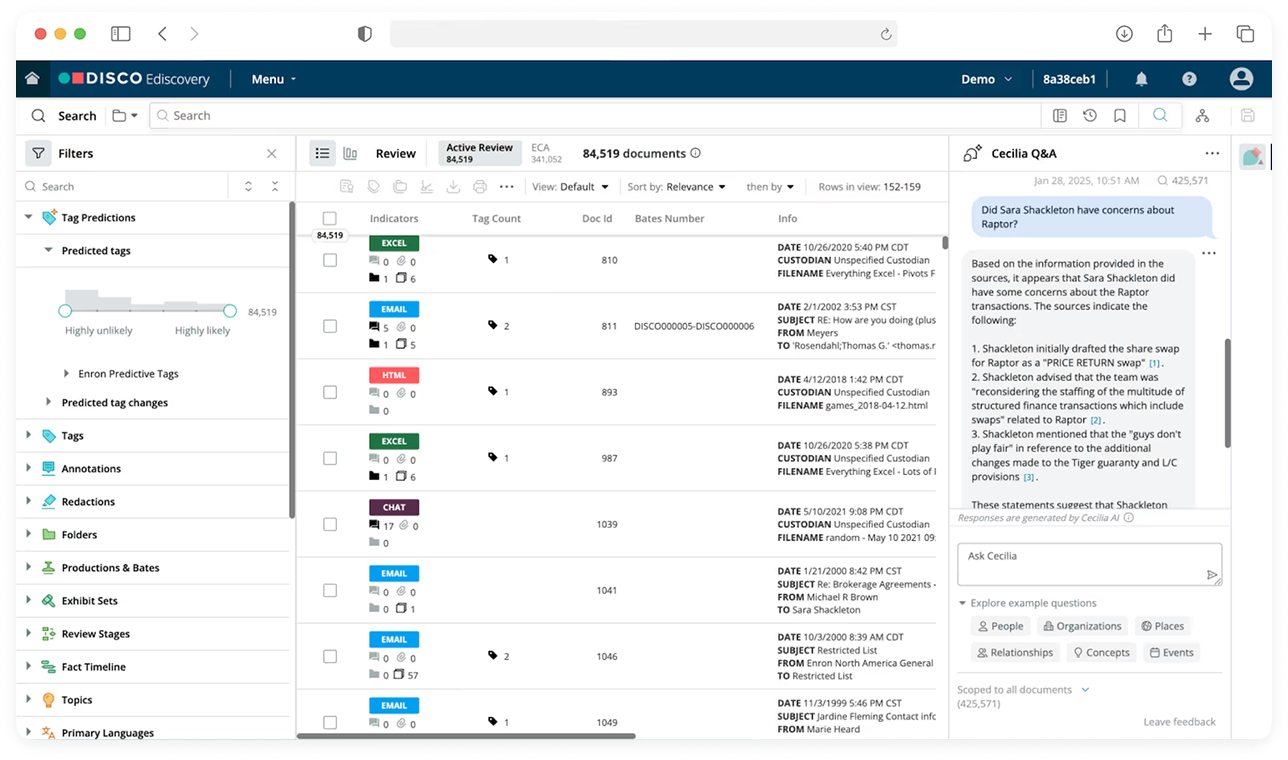Switch to the Active Review tab
This screenshot has height=760, width=1288.
click(479, 153)
